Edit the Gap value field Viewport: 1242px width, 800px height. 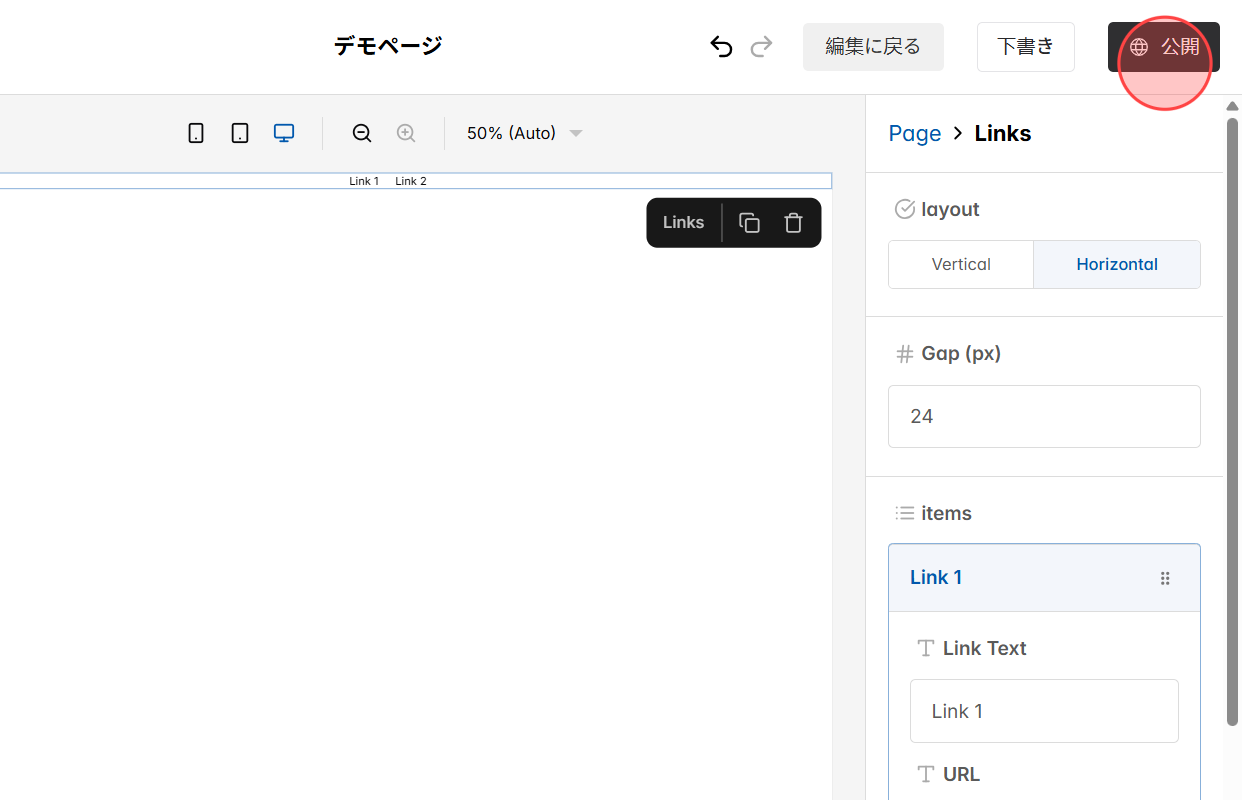click(1044, 416)
